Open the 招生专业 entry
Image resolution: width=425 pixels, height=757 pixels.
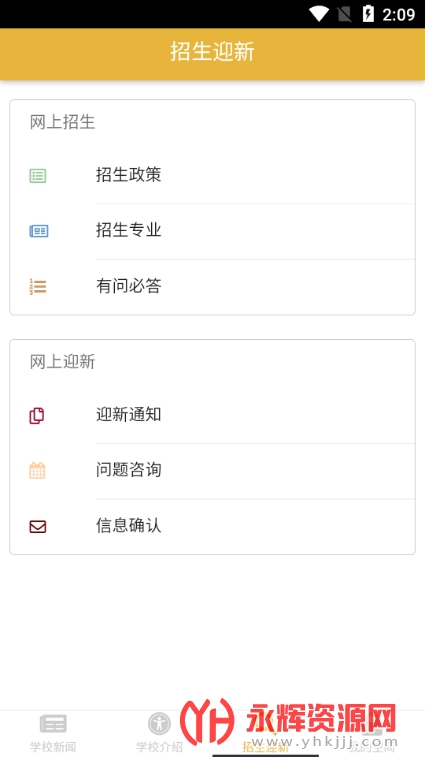tap(212, 231)
